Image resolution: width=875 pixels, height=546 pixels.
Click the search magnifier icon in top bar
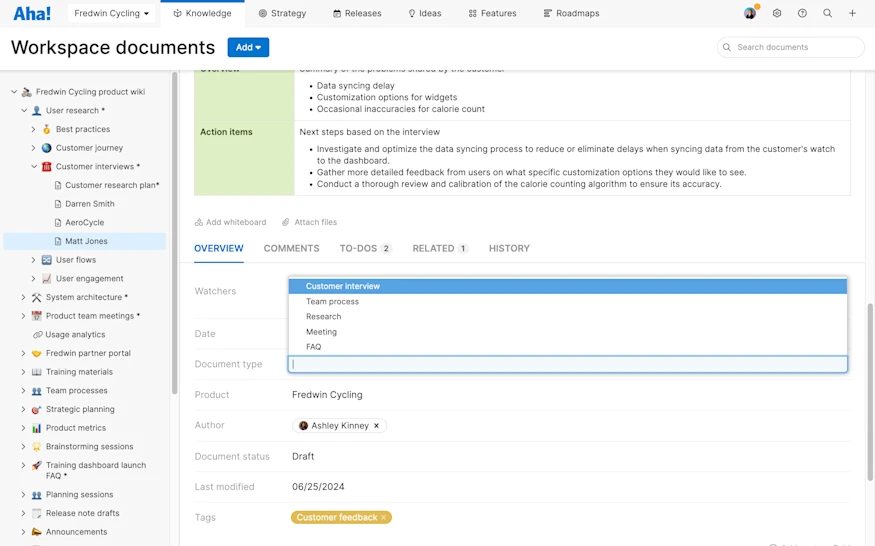pyautogui.click(x=828, y=13)
